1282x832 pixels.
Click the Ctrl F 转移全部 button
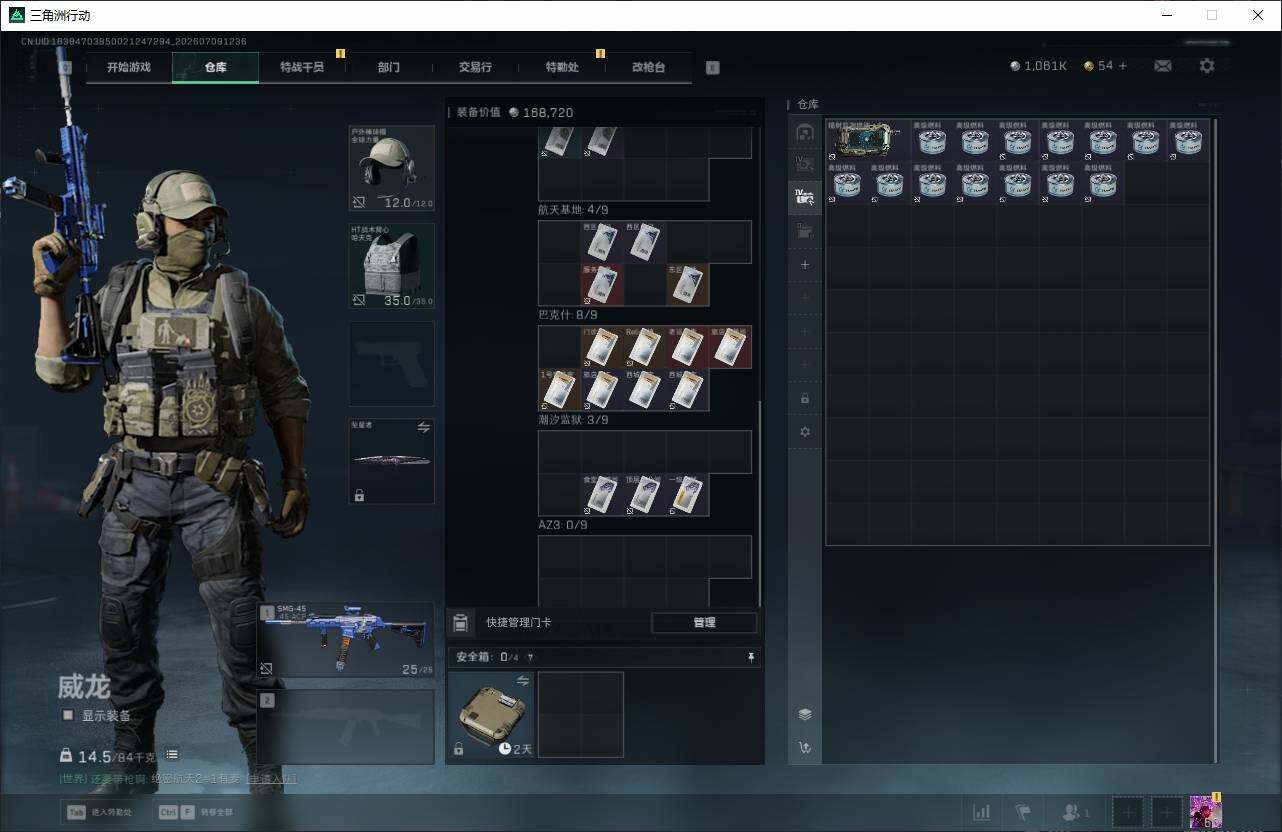tap(195, 812)
